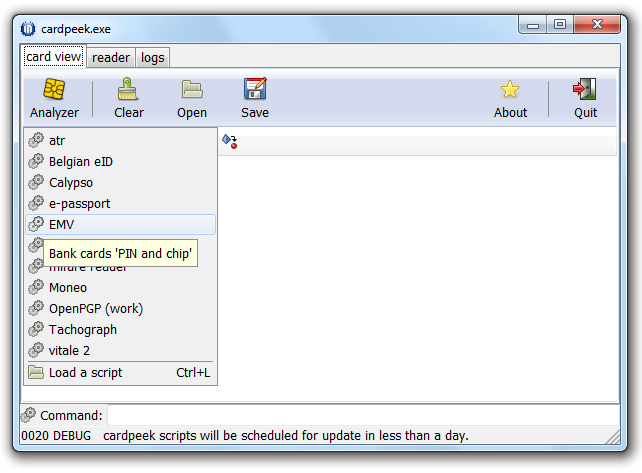Click the Analyzer chip icon
Image resolution: width=642 pixels, height=473 pixels.
(54, 91)
